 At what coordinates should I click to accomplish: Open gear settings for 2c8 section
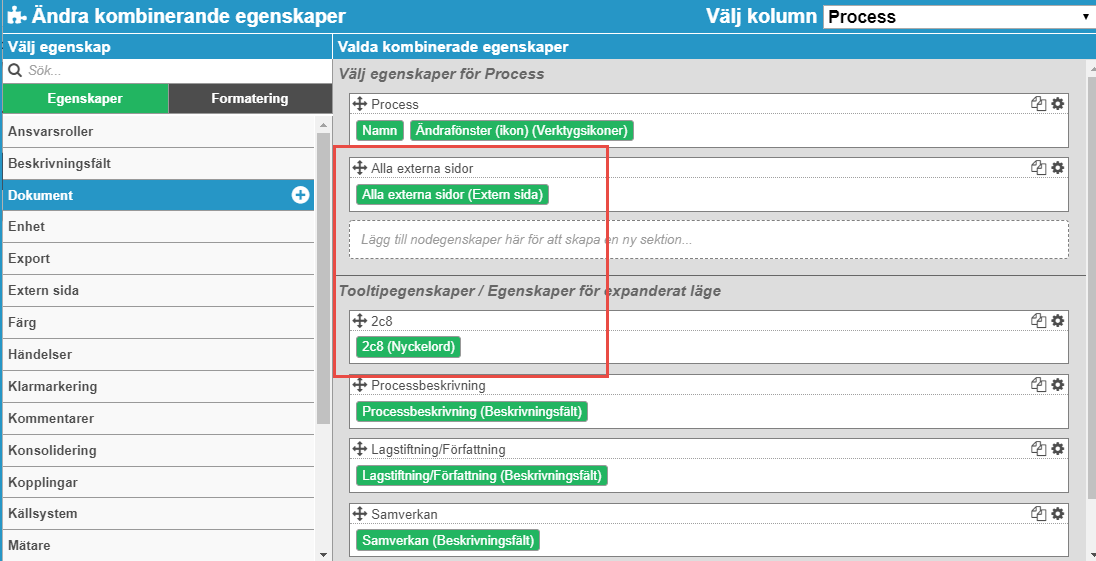[1058, 321]
